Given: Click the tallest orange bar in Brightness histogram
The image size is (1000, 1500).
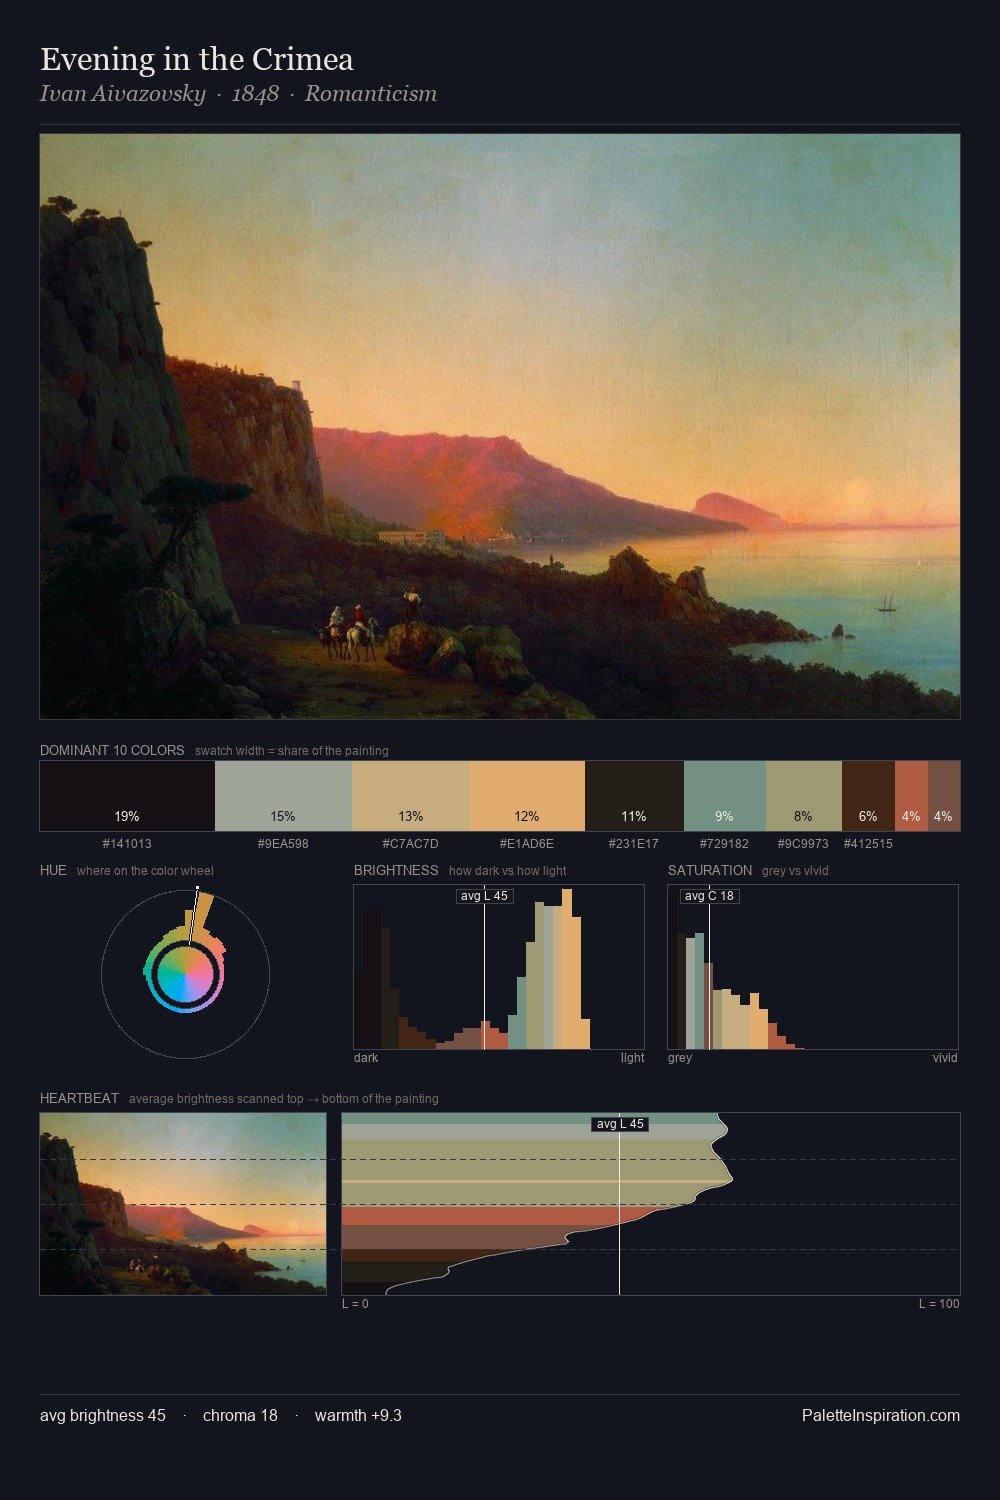Looking at the screenshot, I should point(568,969).
